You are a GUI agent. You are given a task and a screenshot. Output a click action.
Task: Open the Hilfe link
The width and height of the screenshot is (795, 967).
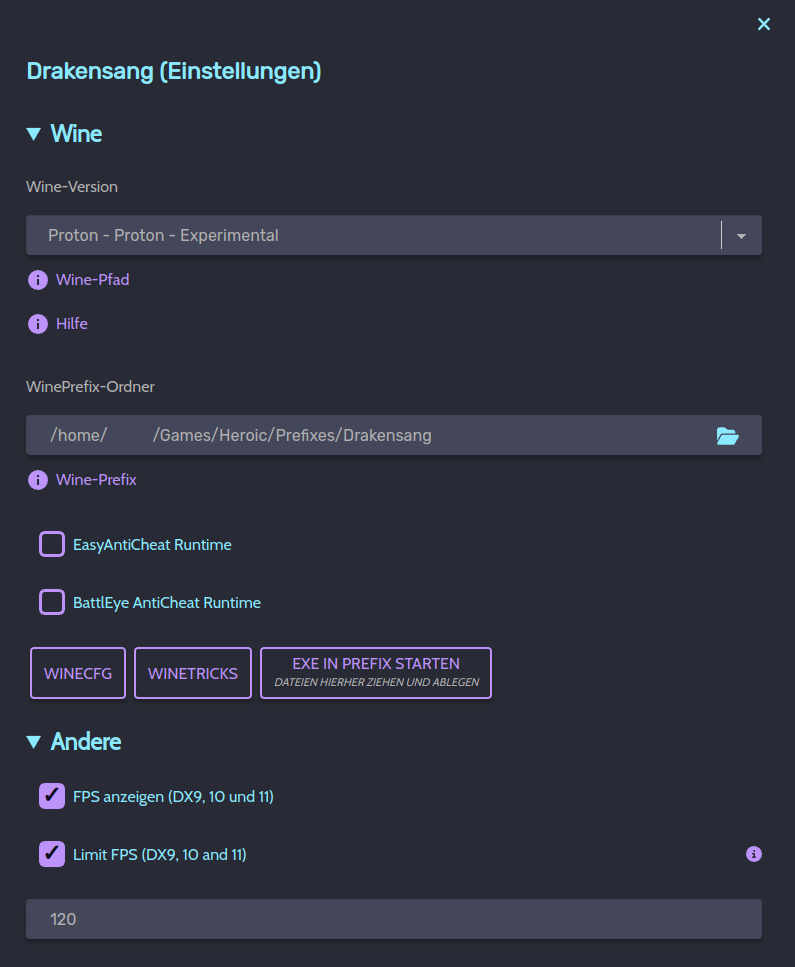(72, 324)
